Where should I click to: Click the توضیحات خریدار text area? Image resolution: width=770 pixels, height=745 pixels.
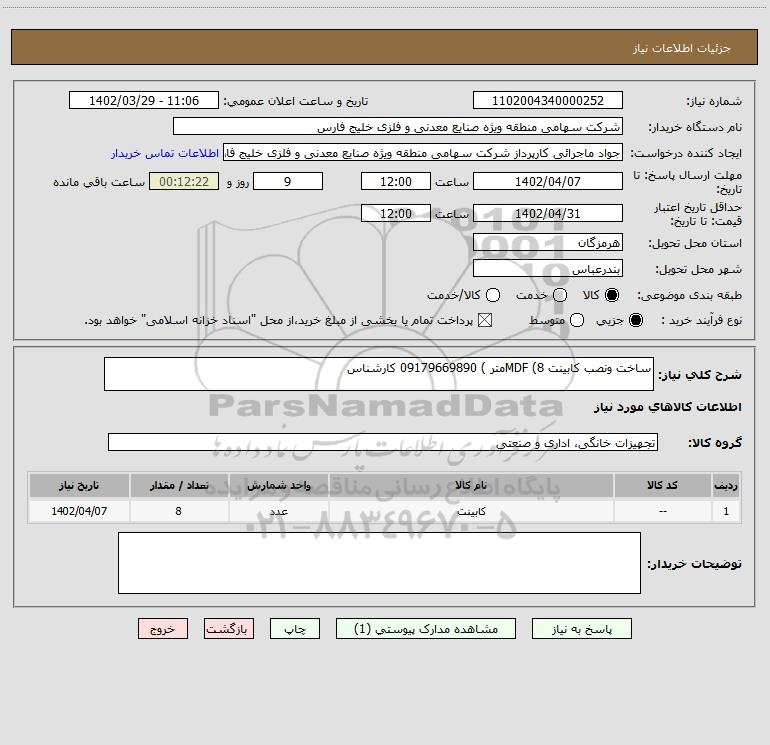click(379, 563)
